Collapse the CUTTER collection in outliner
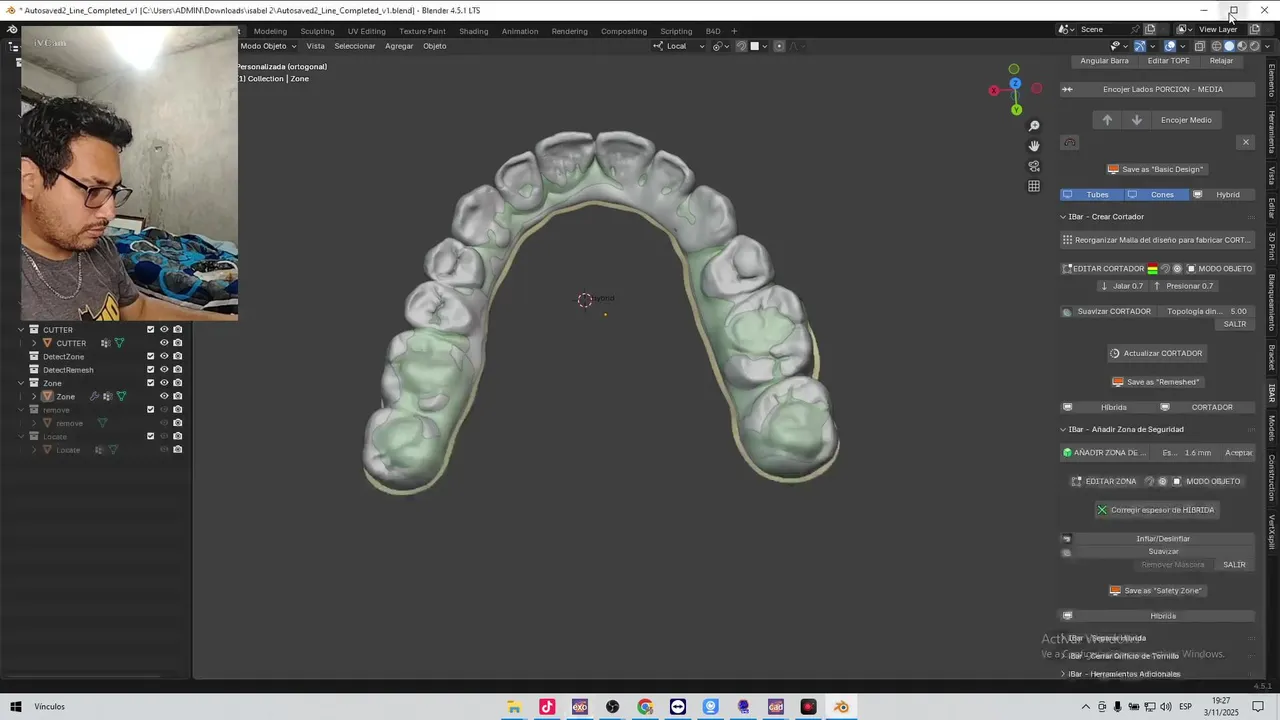The width and height of the screenshot is (1280, 720). click(x=21, y=330)
